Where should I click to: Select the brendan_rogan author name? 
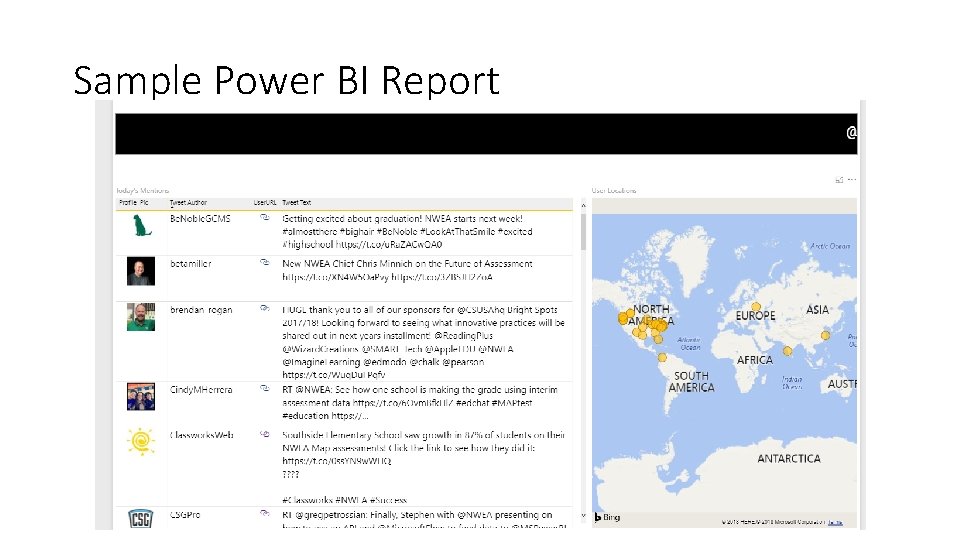201,310
